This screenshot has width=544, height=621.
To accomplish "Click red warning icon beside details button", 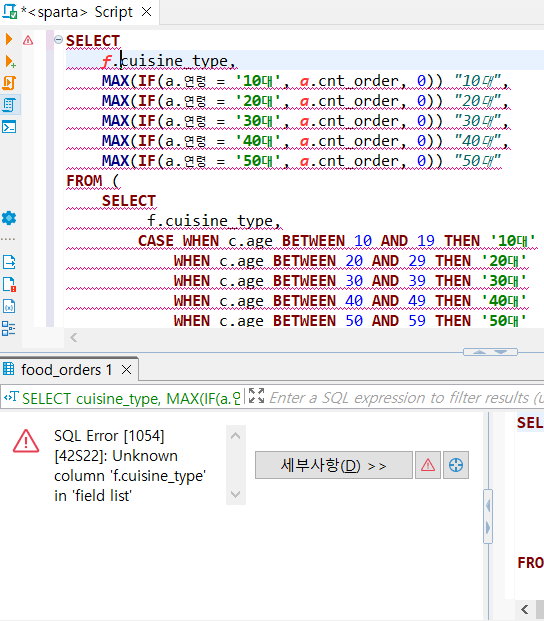I will click(x=428, y=465).
